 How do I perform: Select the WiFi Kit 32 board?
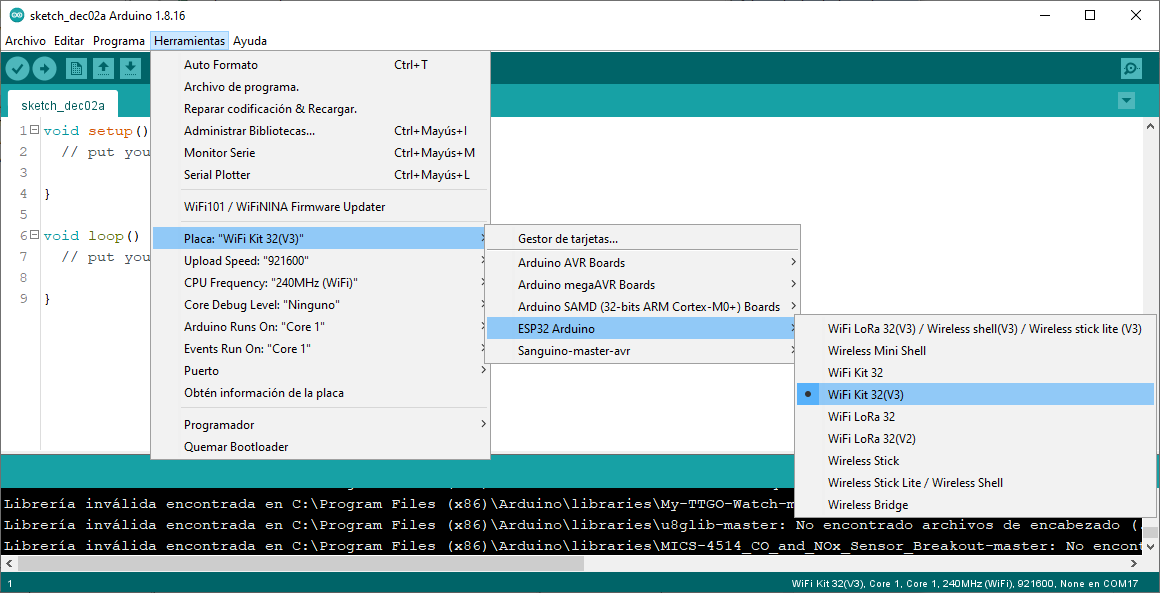point(975,373)
